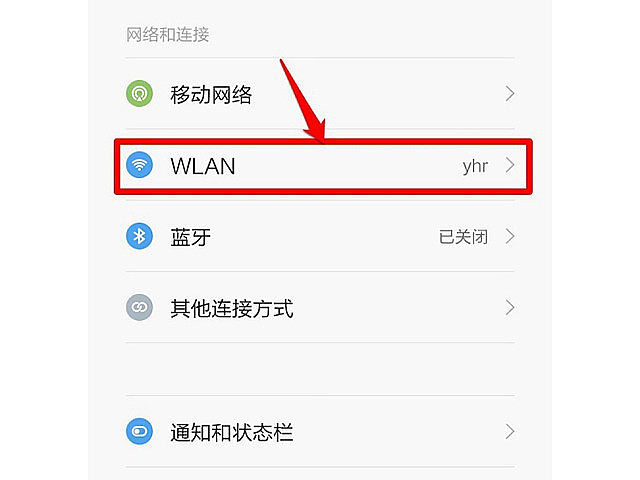Expand WLAN settings via its chevron
The width and height of the screenshot is (640, 480).
point(510,165)
